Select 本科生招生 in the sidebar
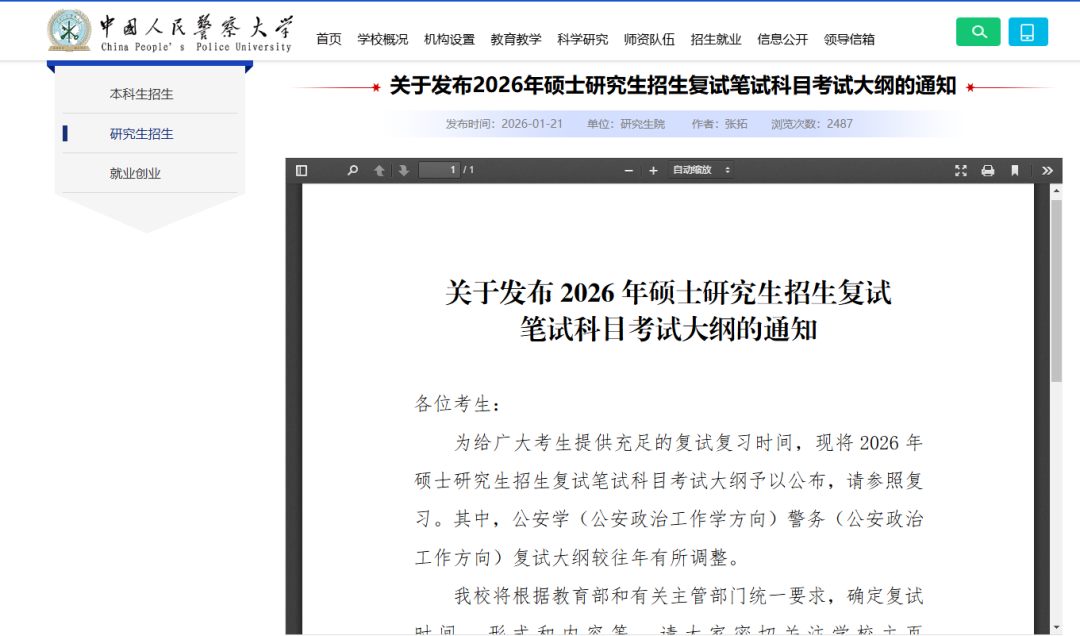This screenshot has height=636, width=1080. tap(141, 94)
